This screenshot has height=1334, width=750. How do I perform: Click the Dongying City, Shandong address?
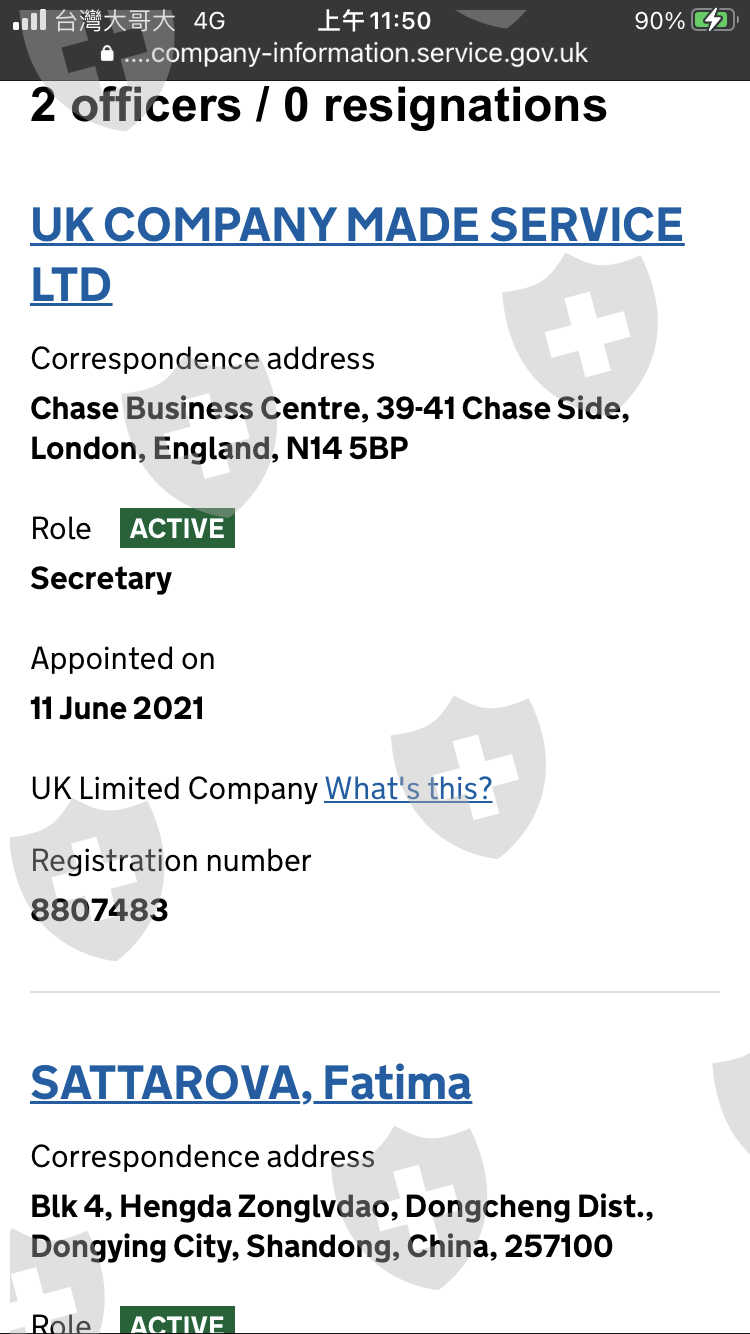coord(321,1227)
